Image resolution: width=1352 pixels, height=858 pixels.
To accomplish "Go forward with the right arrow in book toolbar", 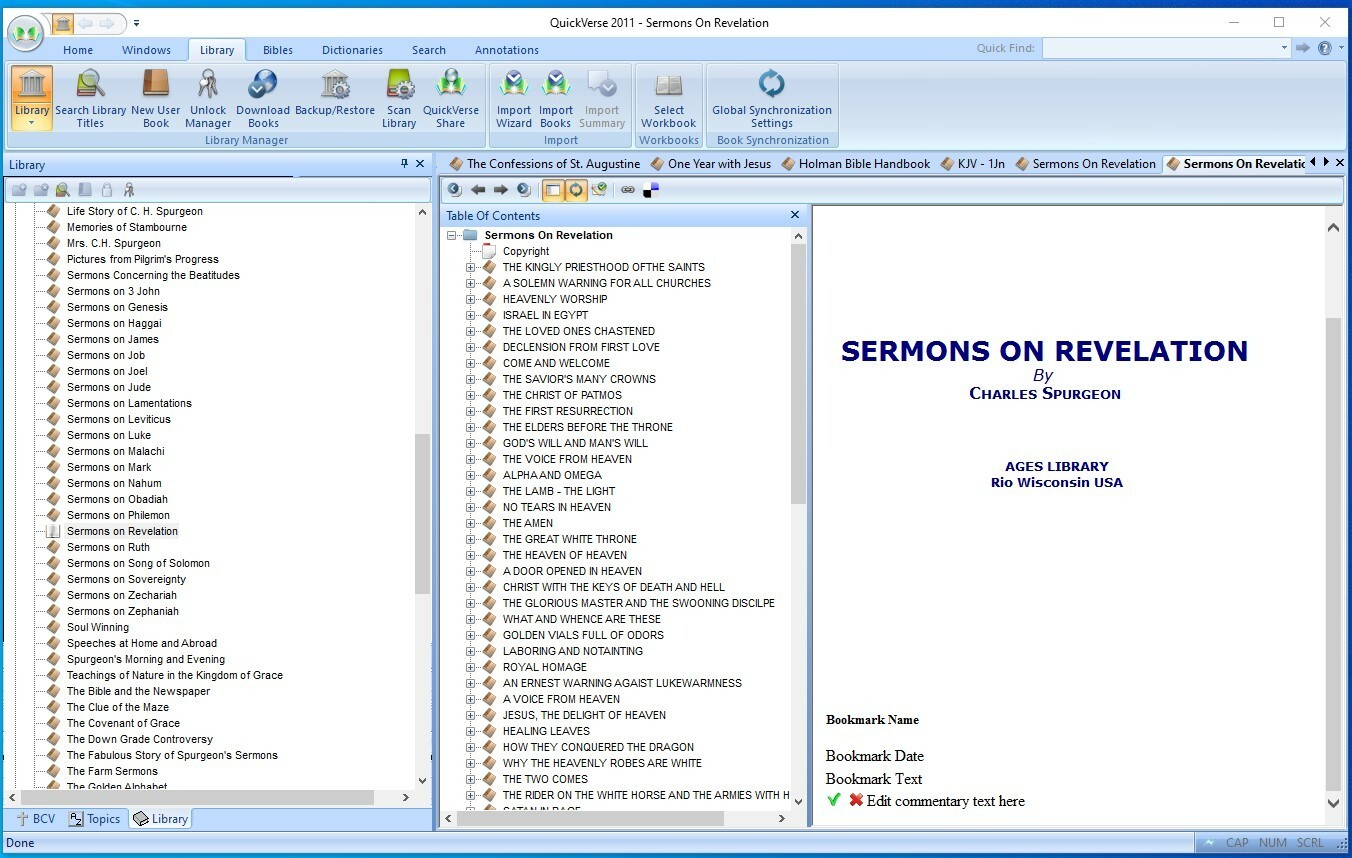I will pyautogui.click(x=501, y=189).
